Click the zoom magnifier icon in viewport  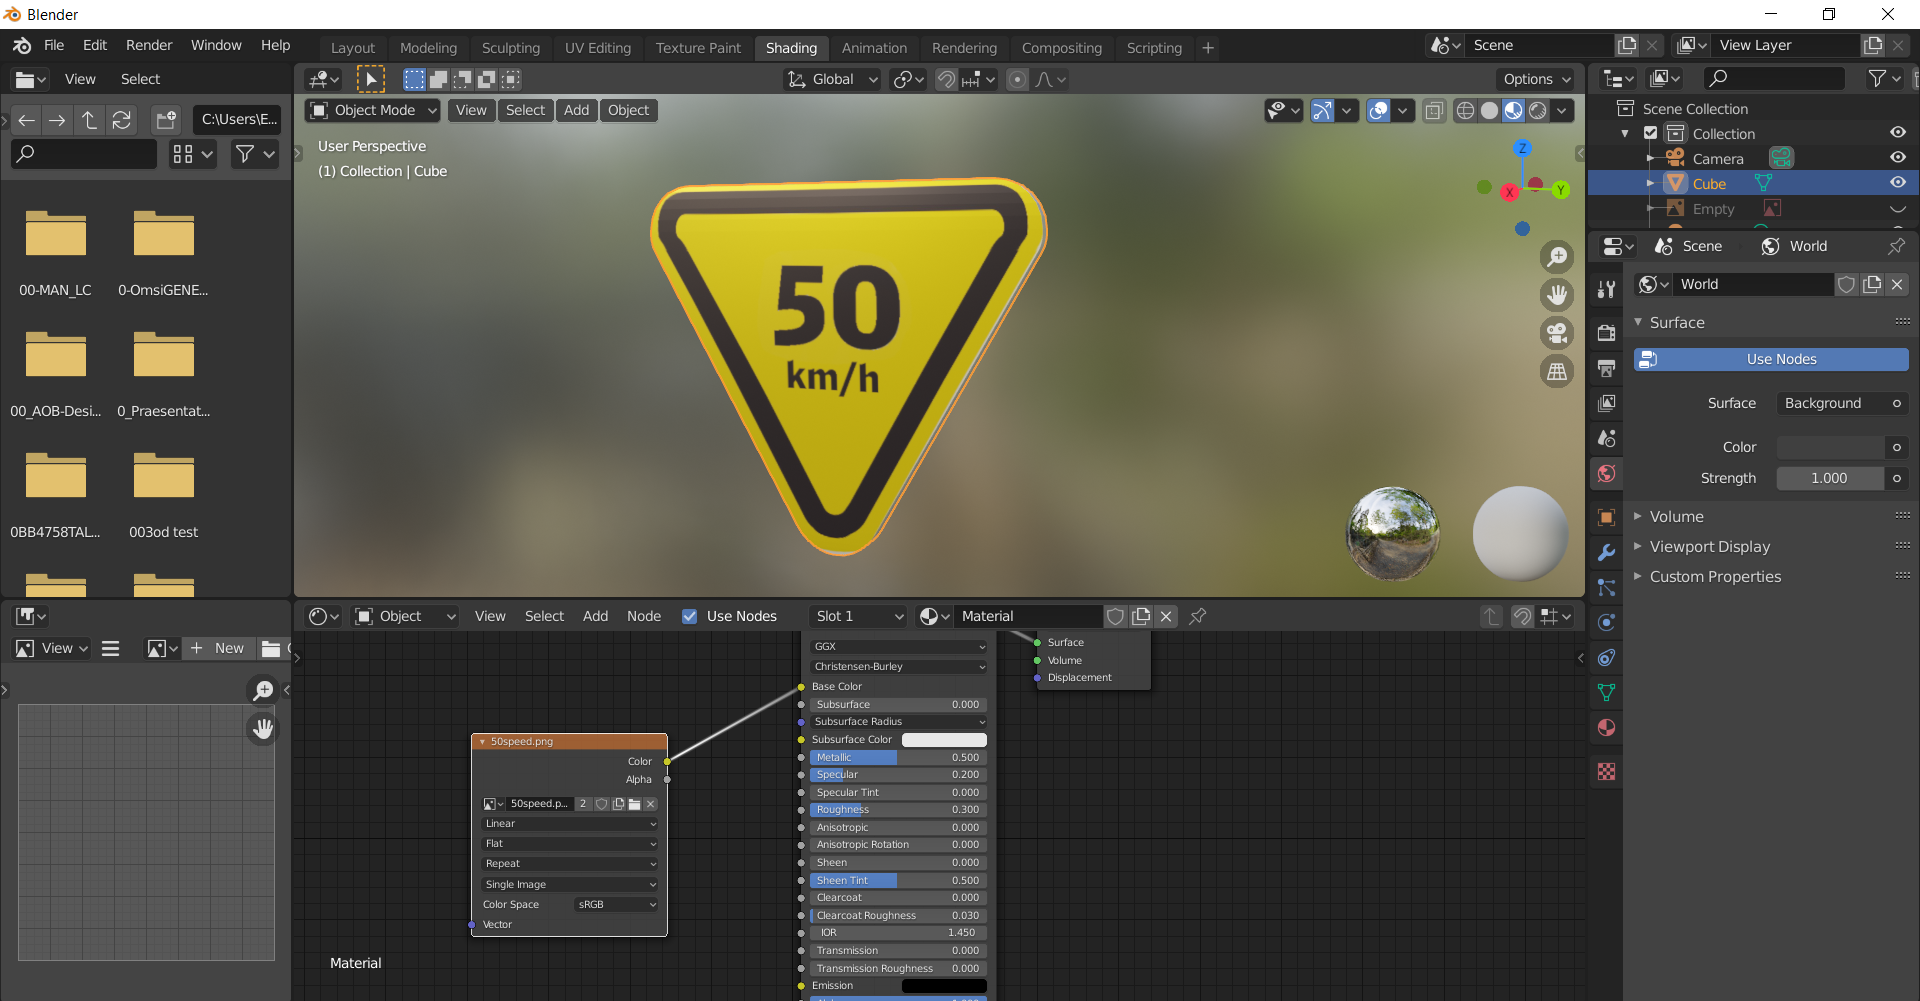[1557, 257]
